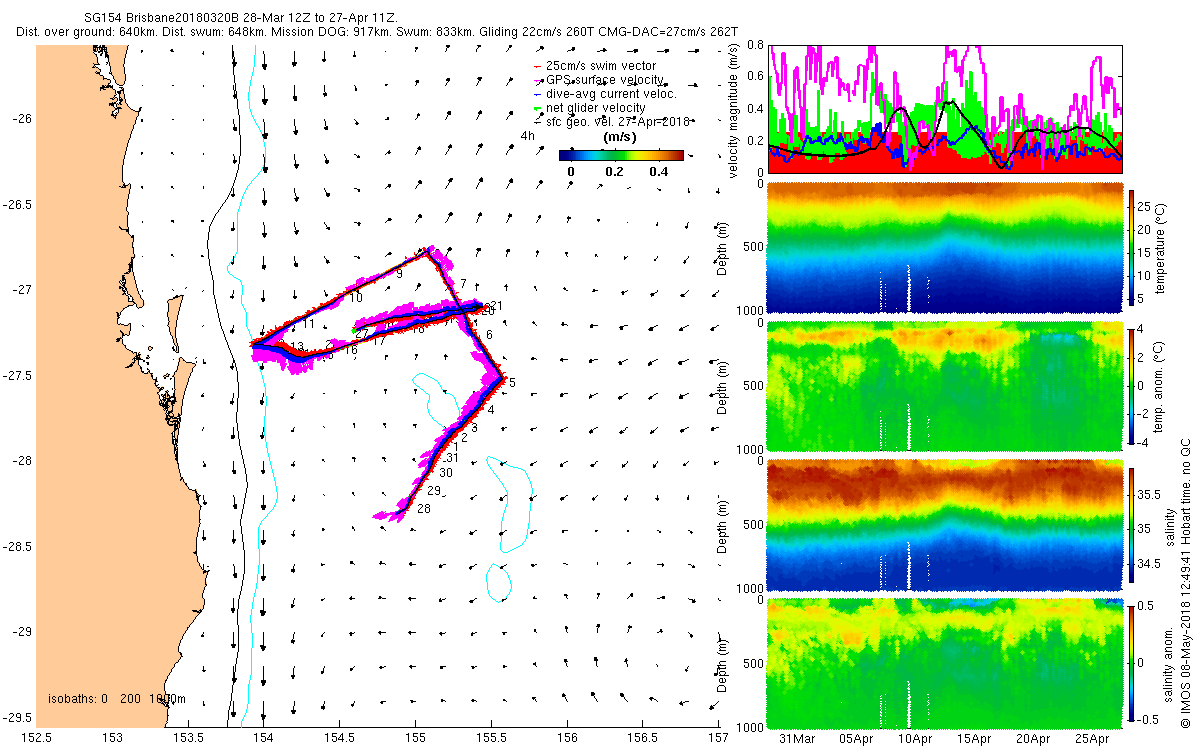Click the "05Apr" date tick label
Screen dimensions: 1200x750
point(857,740)
